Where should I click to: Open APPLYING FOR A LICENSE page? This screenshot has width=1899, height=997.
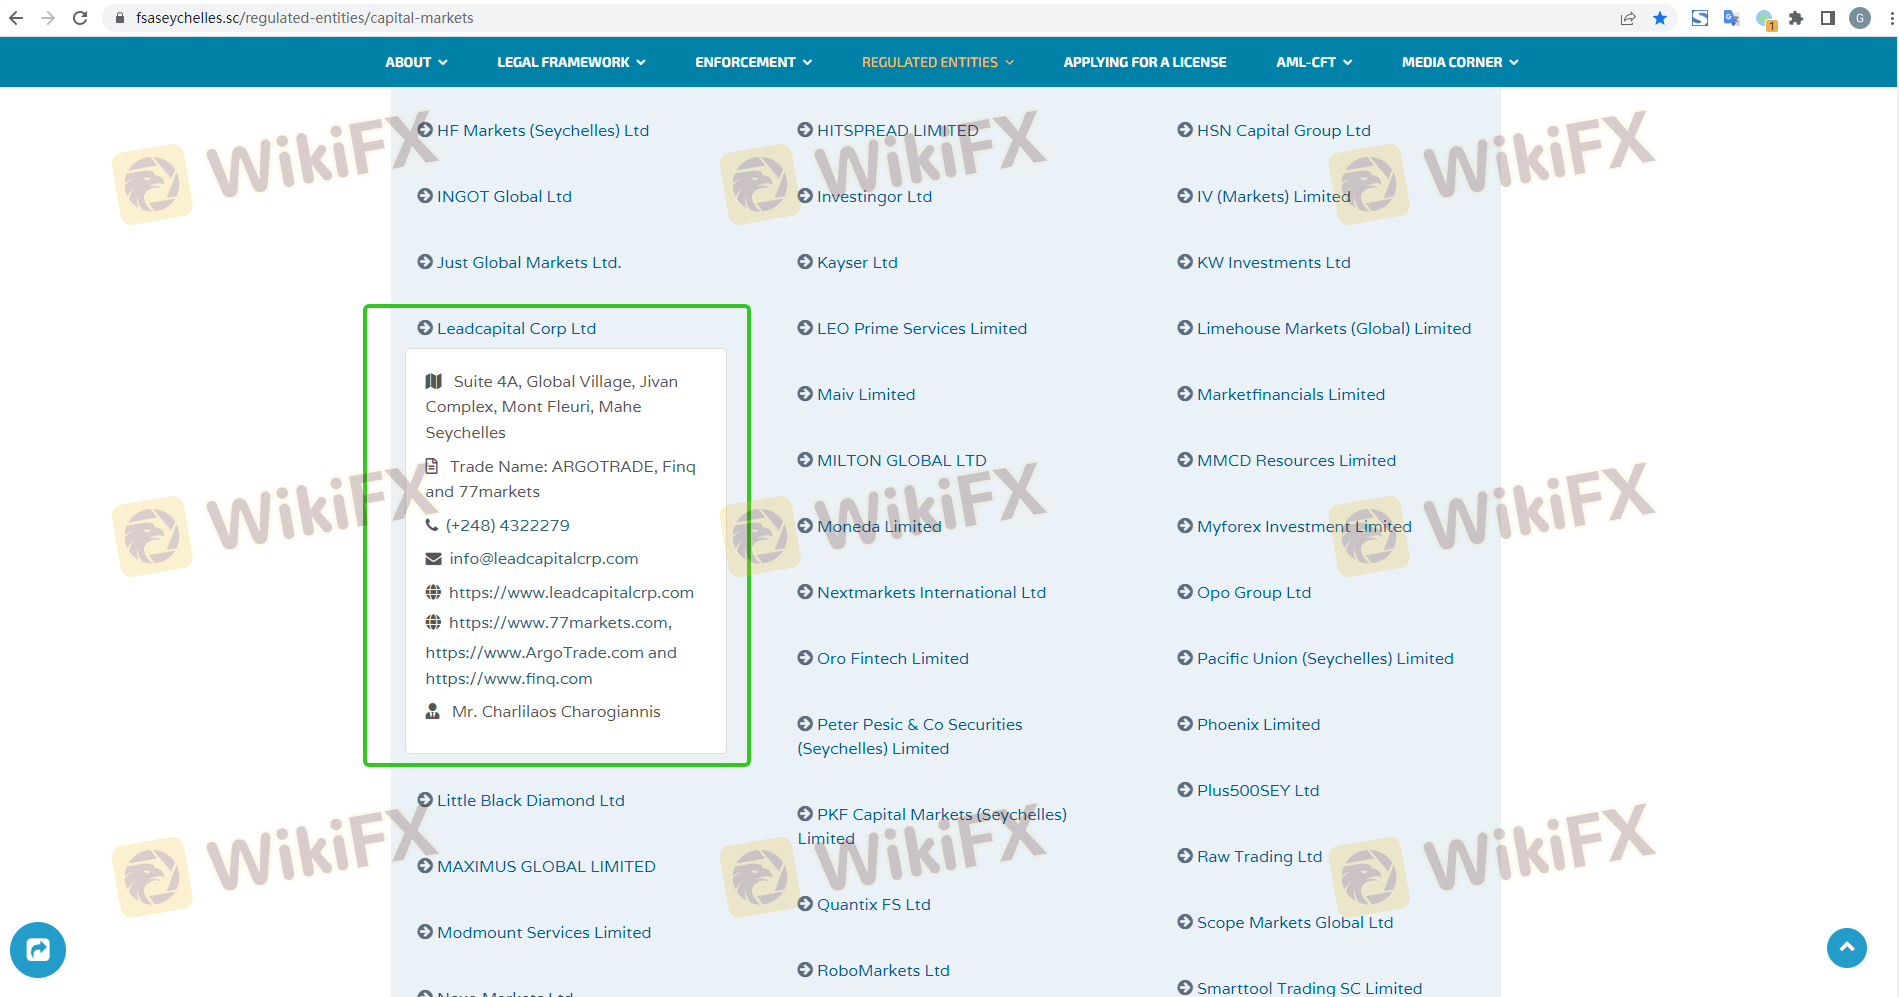1144,62
